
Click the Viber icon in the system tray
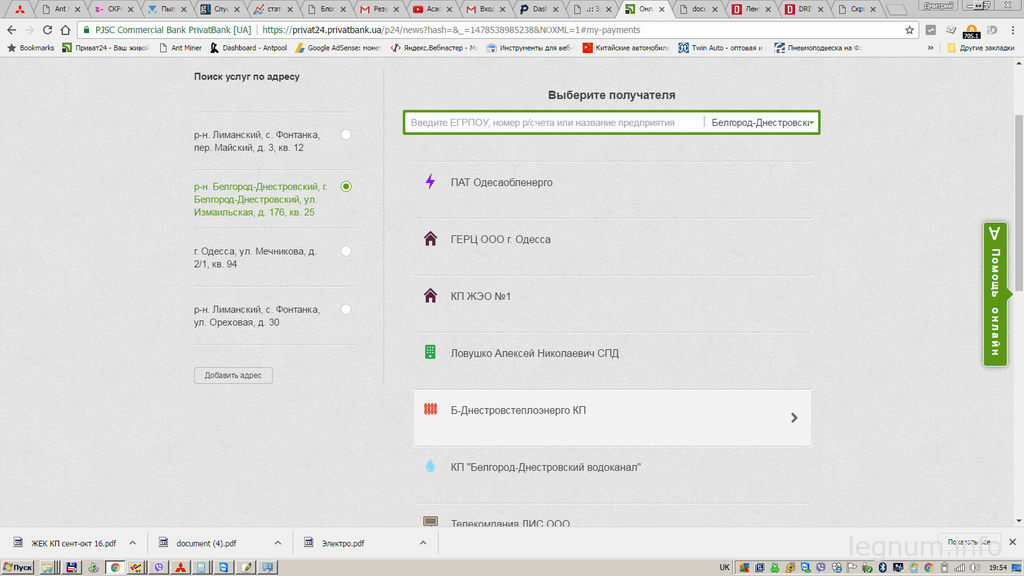pyautogui.click(x=821, y=568)
